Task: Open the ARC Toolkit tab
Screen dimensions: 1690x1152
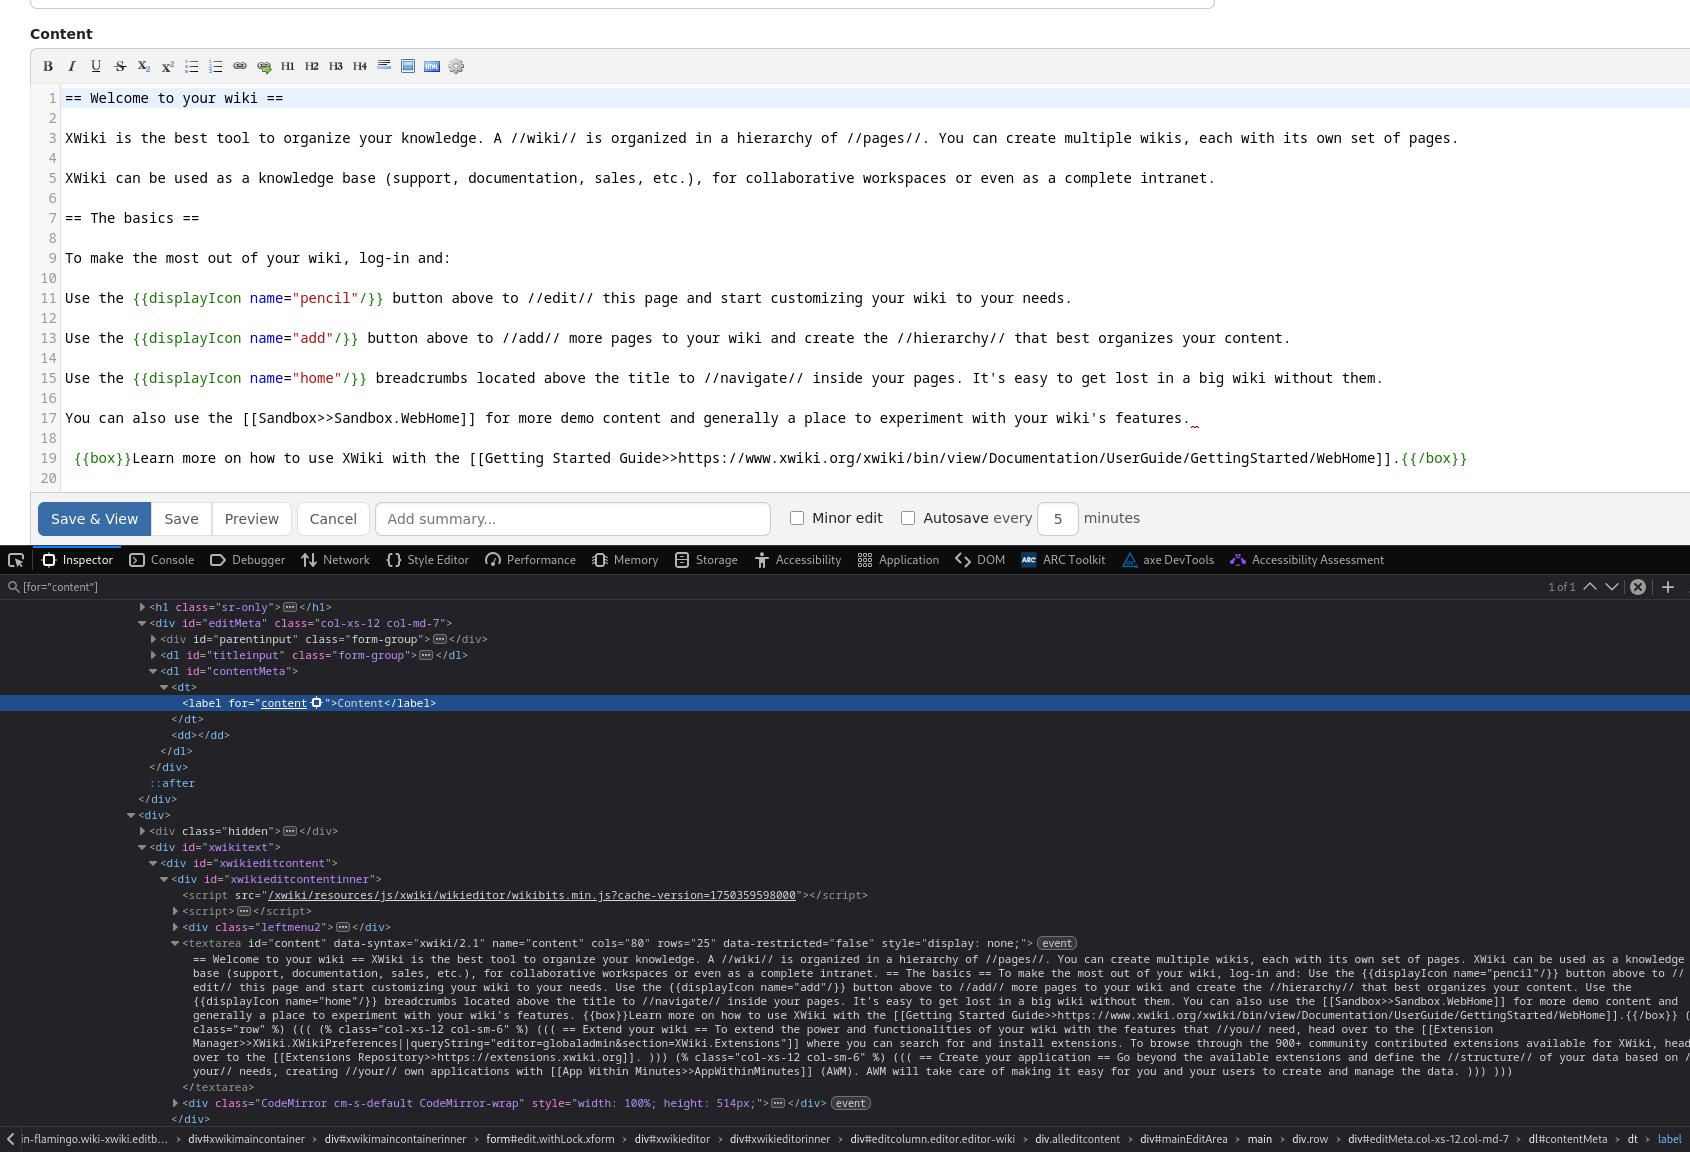Action: coord(1063,560)
